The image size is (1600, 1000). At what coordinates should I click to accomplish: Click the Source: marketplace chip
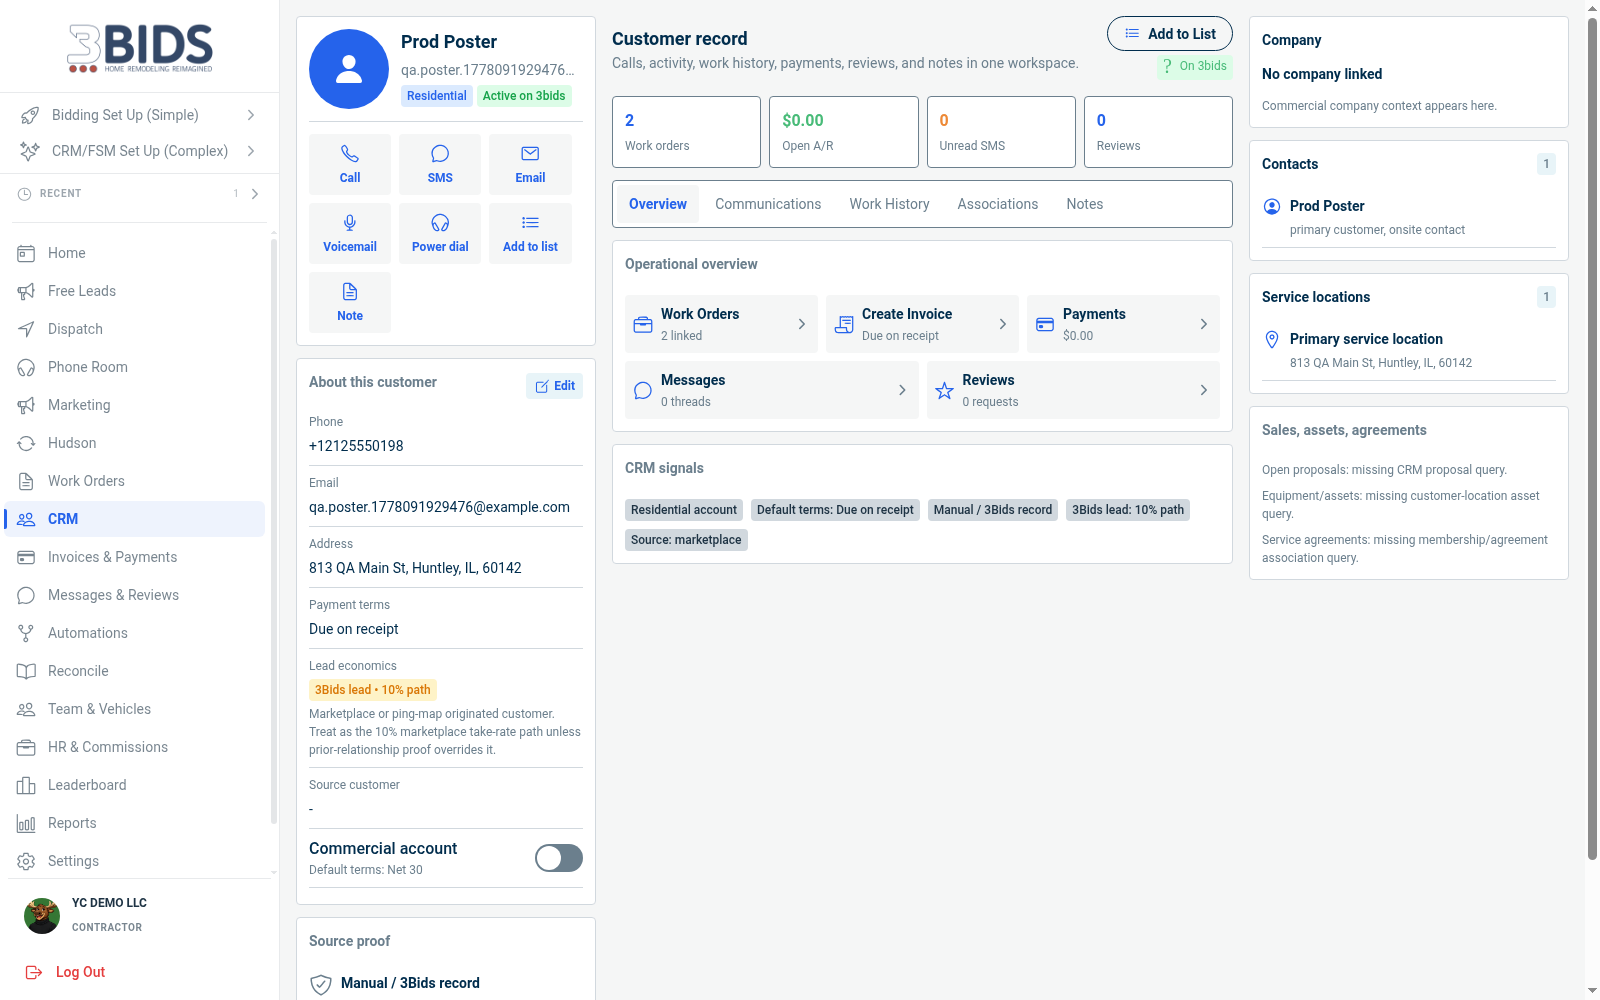point(686,540)
